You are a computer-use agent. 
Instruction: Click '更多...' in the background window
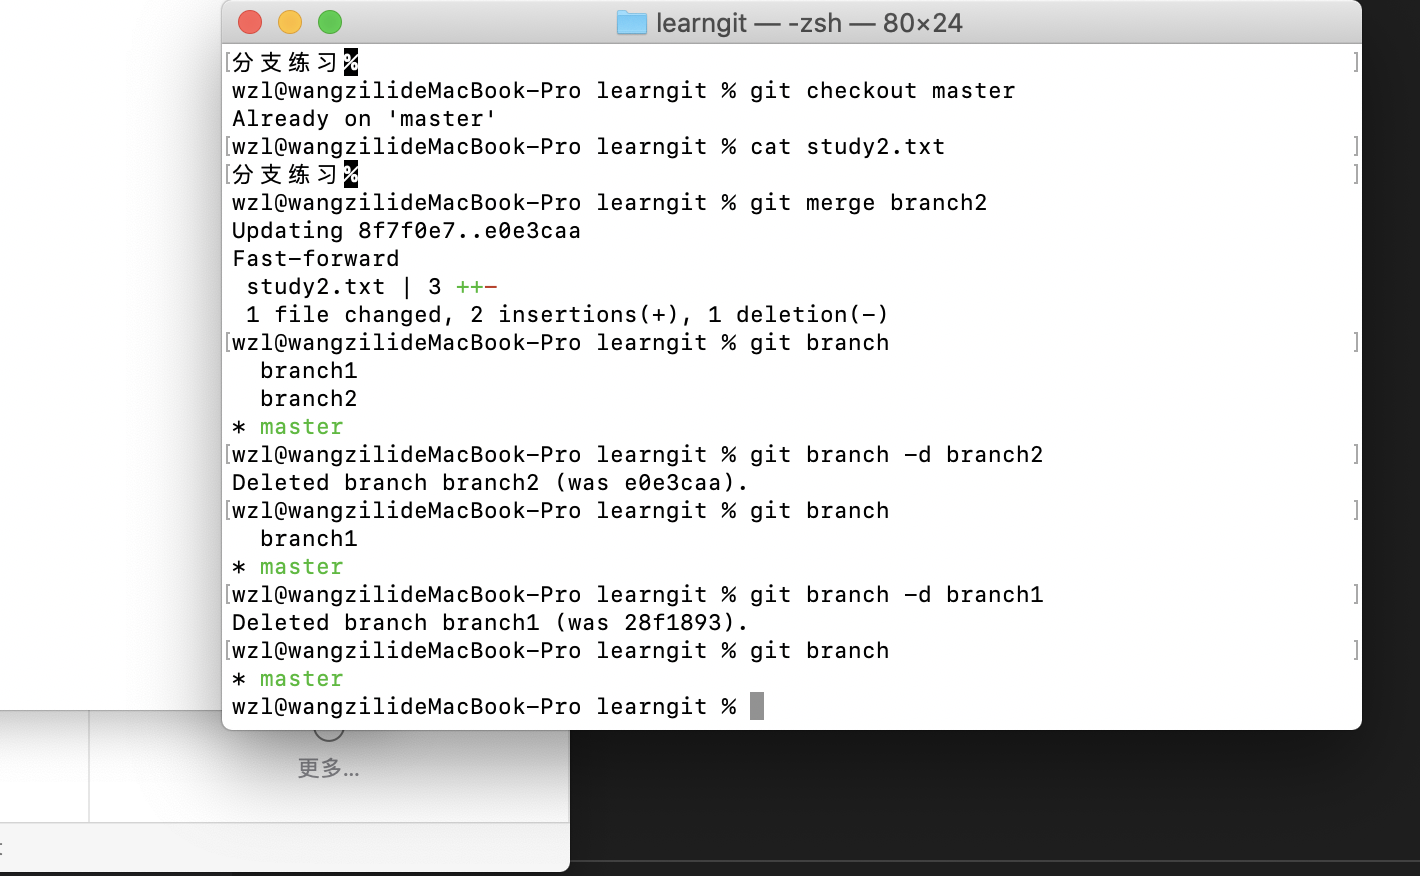coord(328,768)
